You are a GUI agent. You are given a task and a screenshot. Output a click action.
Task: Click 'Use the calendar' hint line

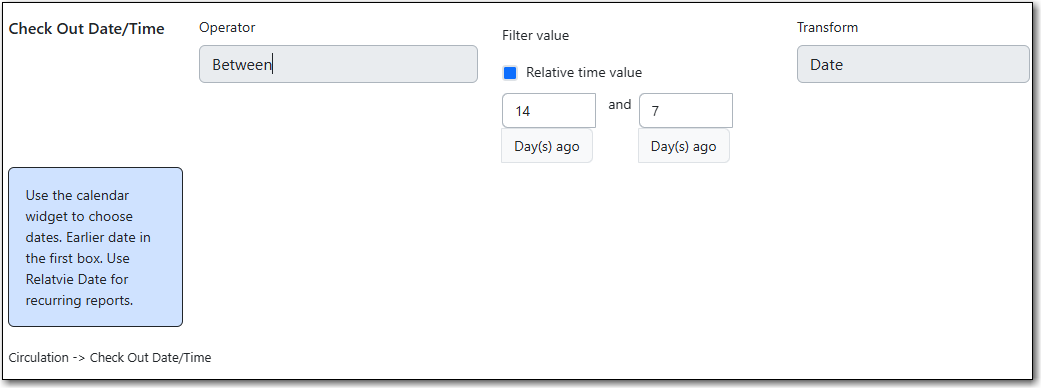click(x=78, y=196)
